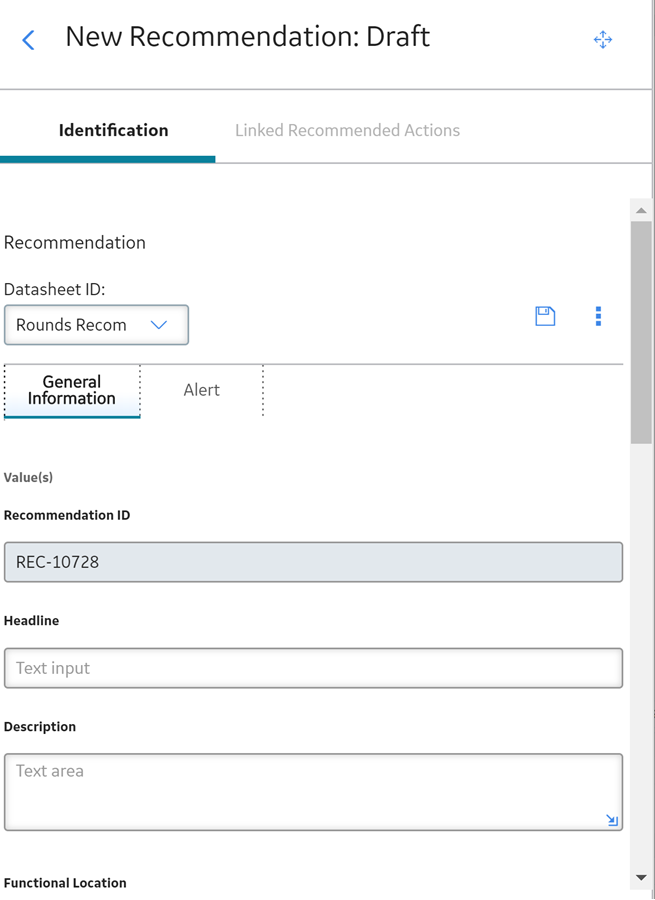Click the Headline text input field
The height and width of the screenshot is (900, 655).
pos(313,668)
